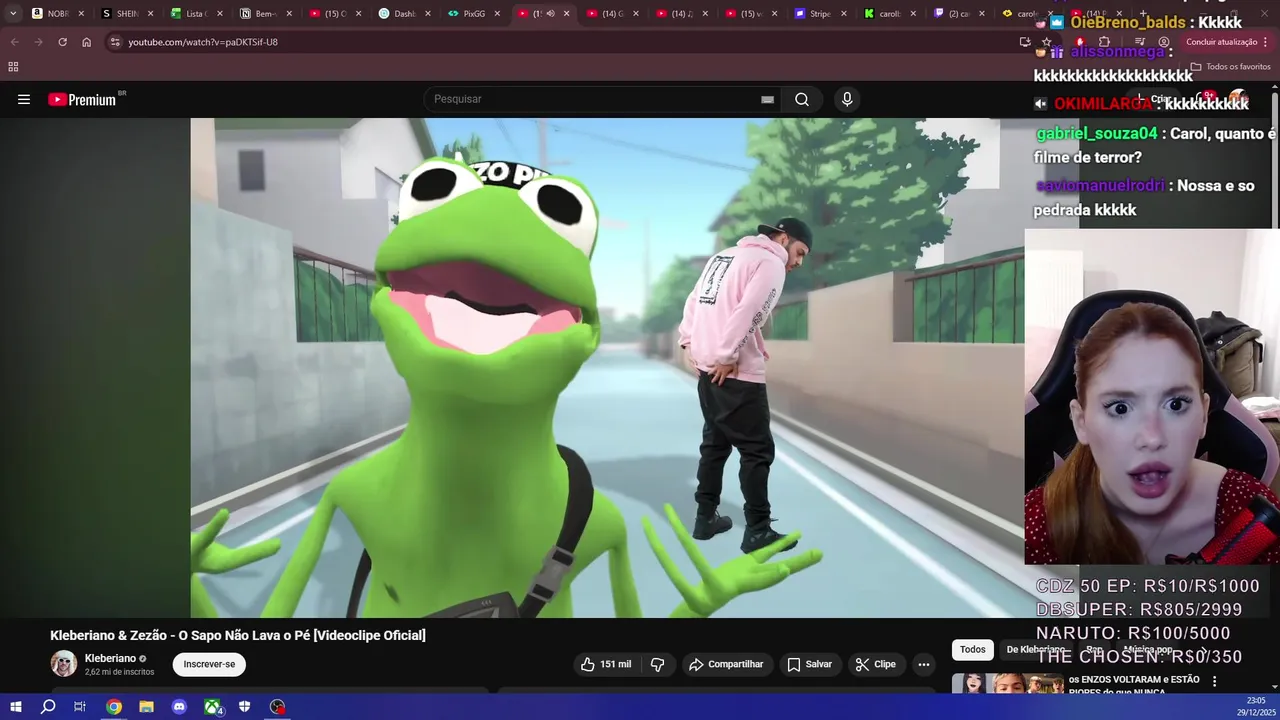
Task: Start voice search with the microphone icon
Action: [x=847, y=99]
